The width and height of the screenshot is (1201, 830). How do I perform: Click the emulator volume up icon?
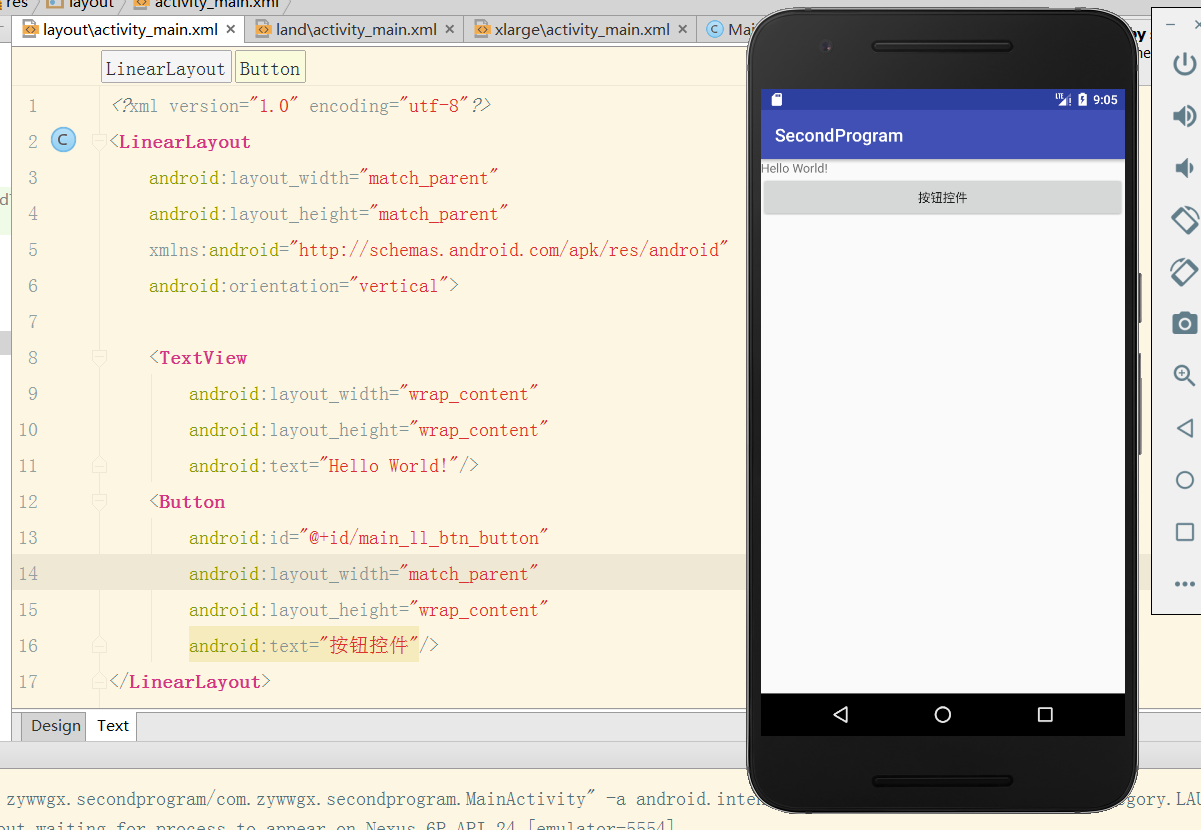pyautogui.click(x=1185, y=116)
